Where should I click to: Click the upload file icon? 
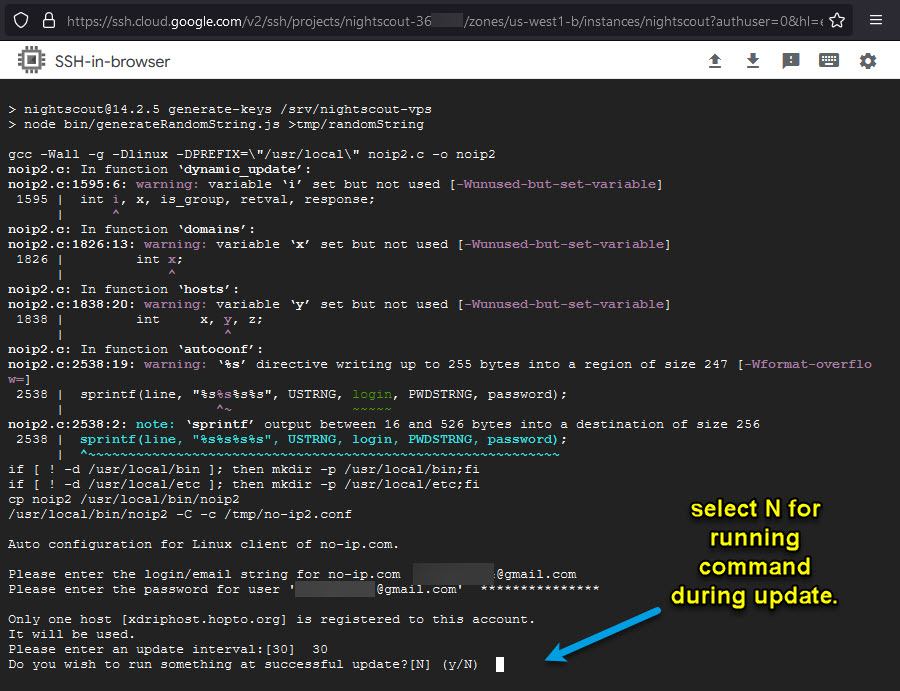click(714, 61)
